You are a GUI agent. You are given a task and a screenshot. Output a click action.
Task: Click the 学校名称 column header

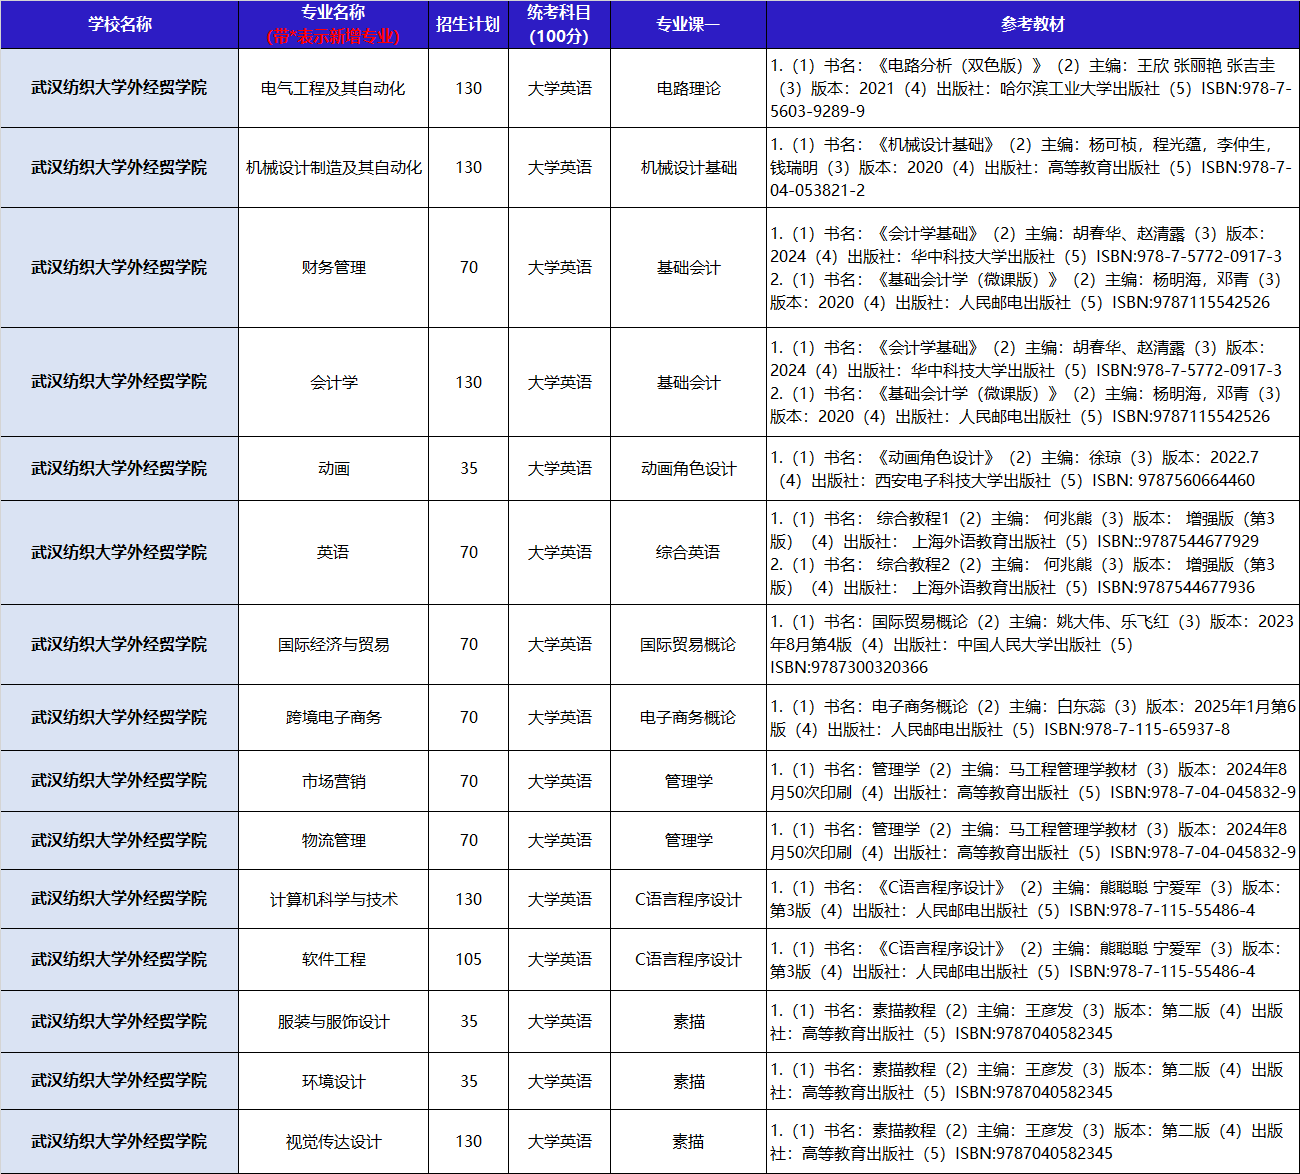pos(119,24)
